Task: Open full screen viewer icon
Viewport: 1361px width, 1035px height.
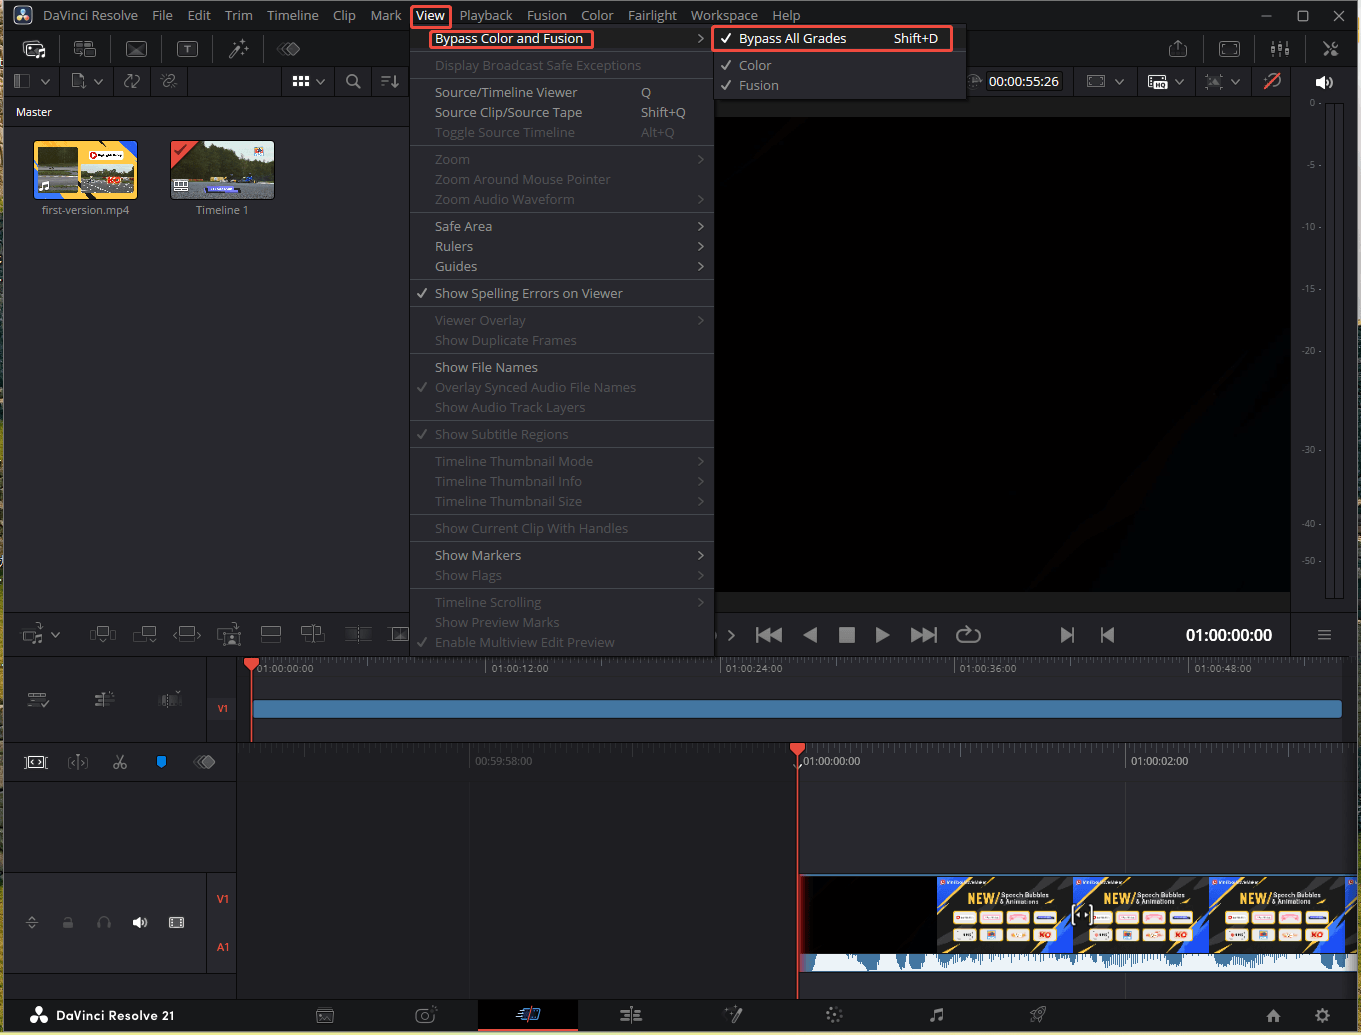Action: (x=1230, y=49)
